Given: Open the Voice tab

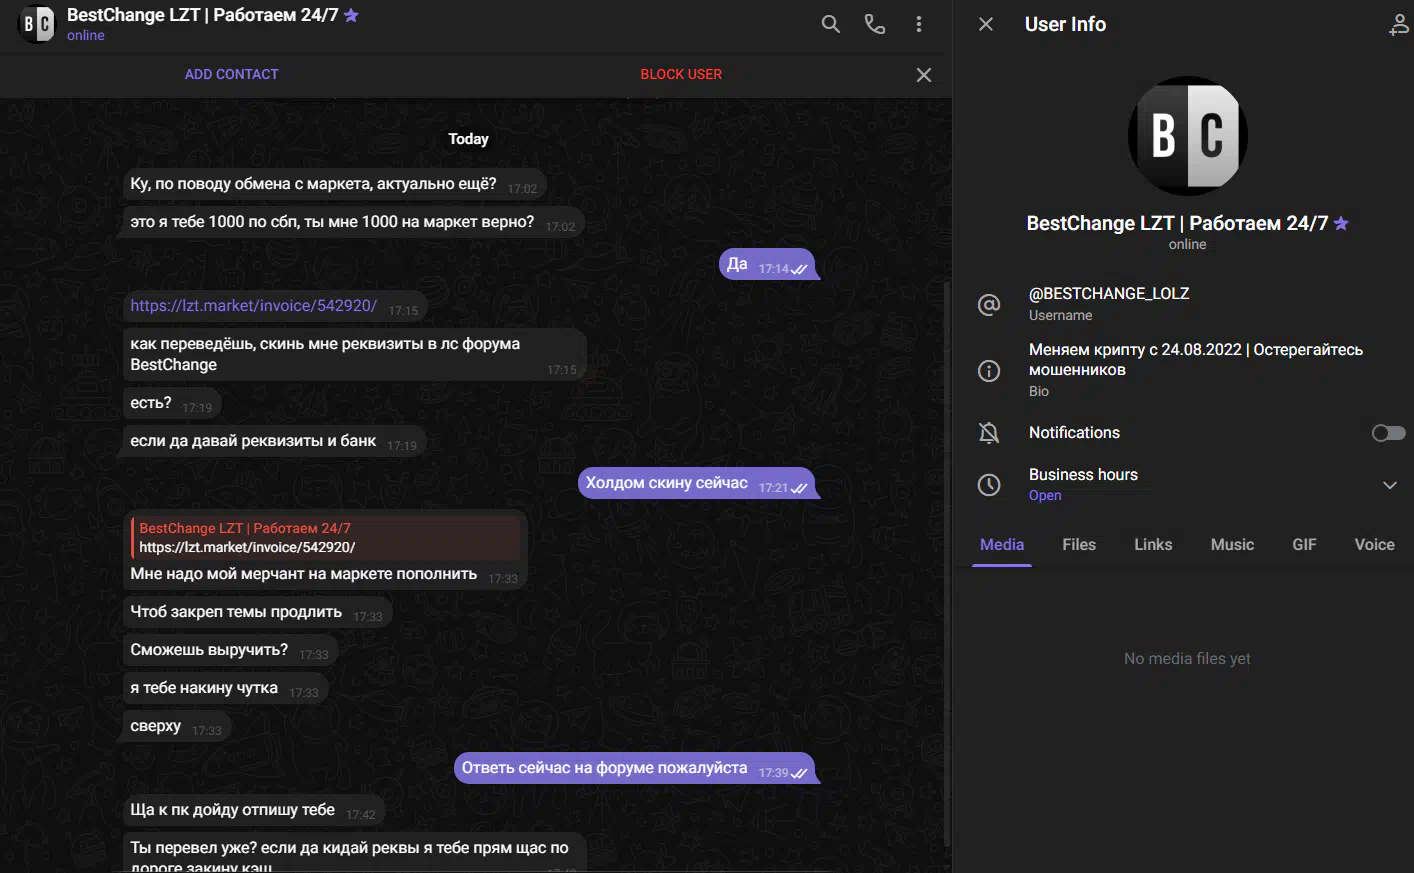Looking at the screenshot, I should (1374, 545).
